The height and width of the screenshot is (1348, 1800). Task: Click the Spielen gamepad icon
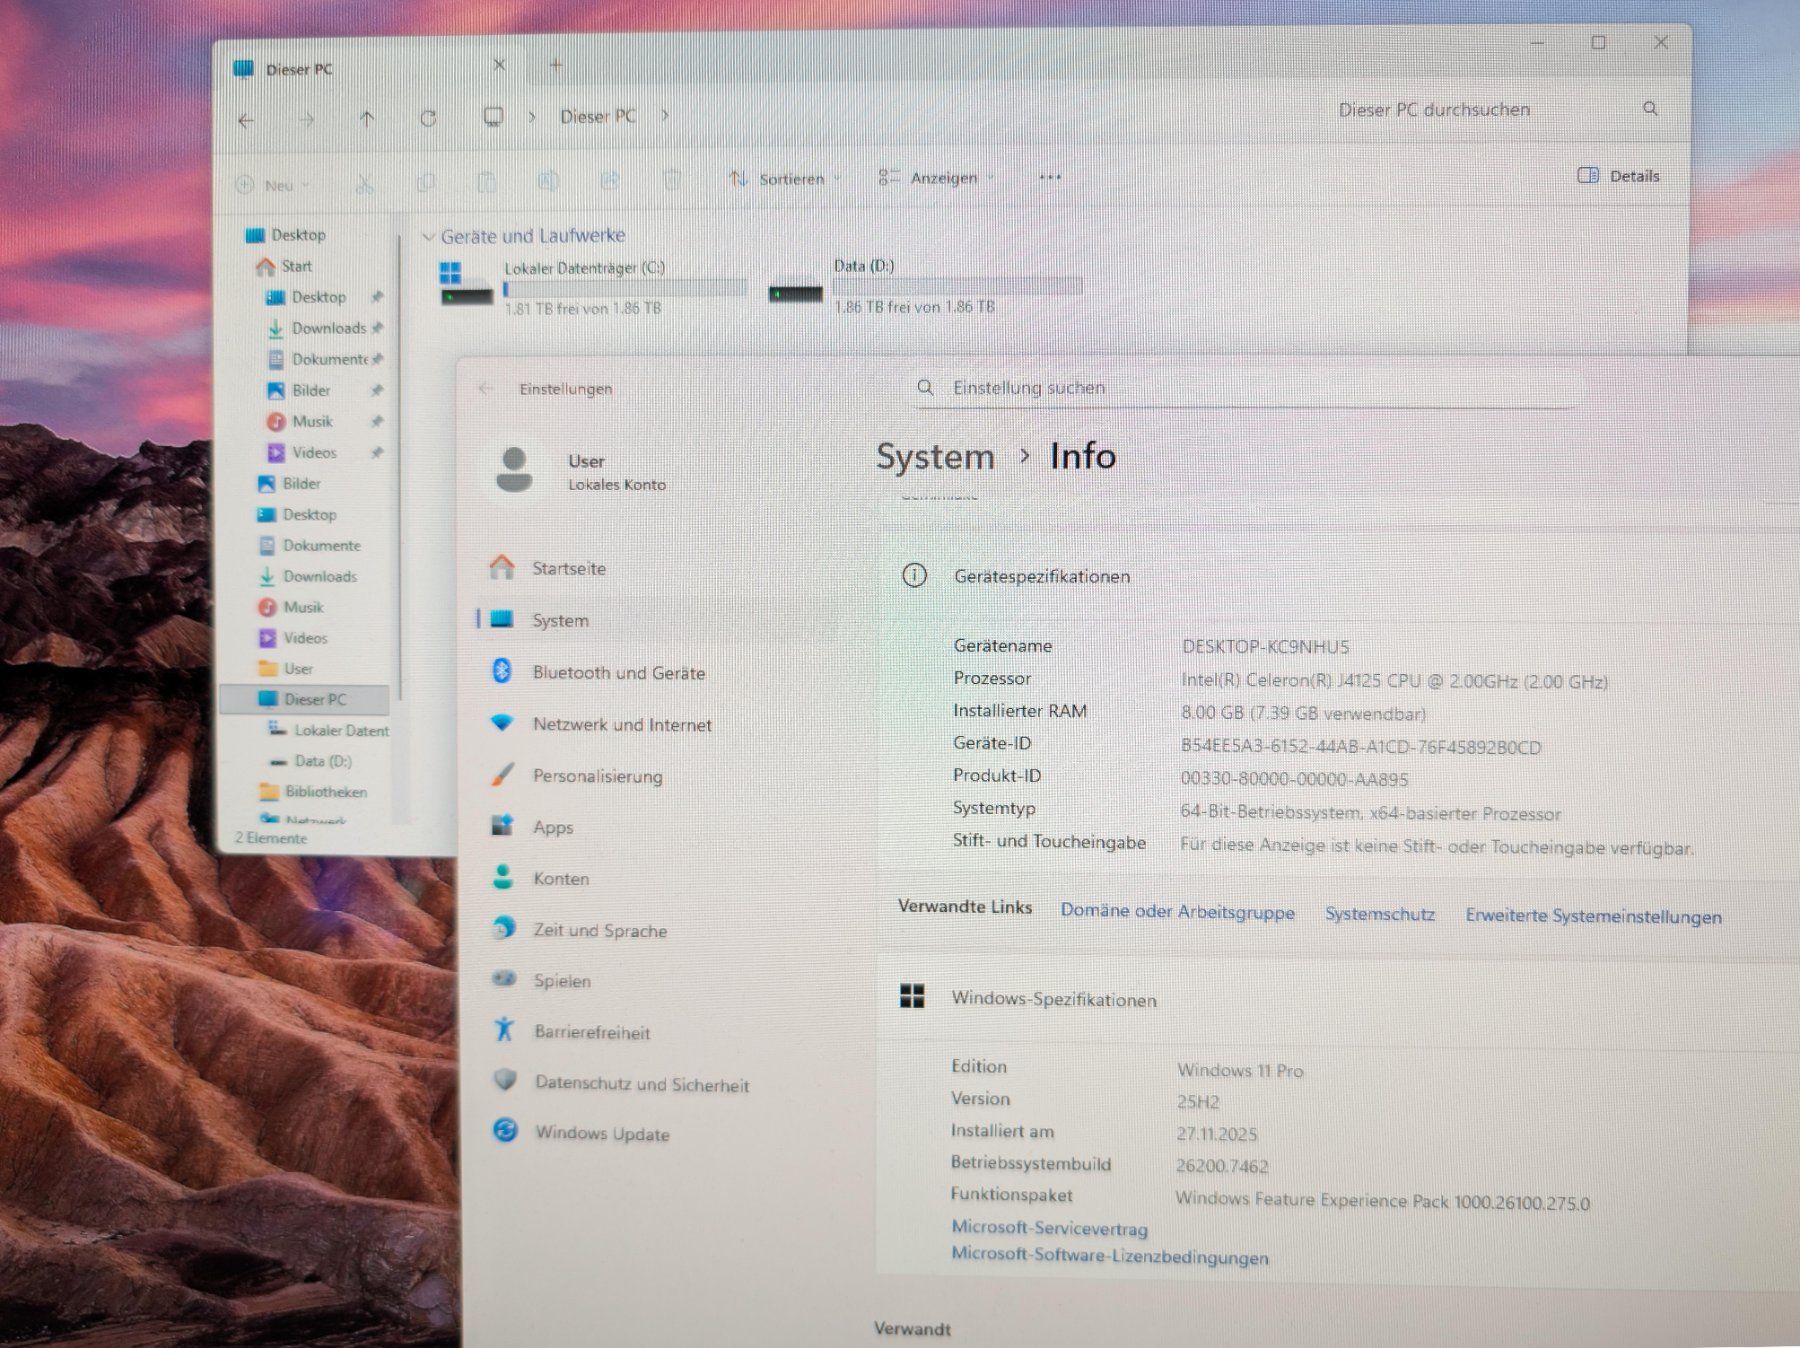click(504, 978)
